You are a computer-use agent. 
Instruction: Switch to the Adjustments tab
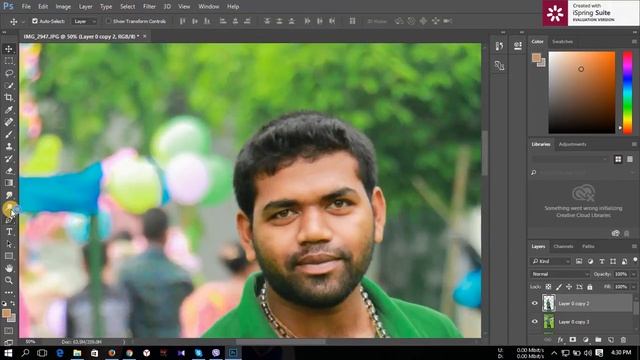pos(572,144)
